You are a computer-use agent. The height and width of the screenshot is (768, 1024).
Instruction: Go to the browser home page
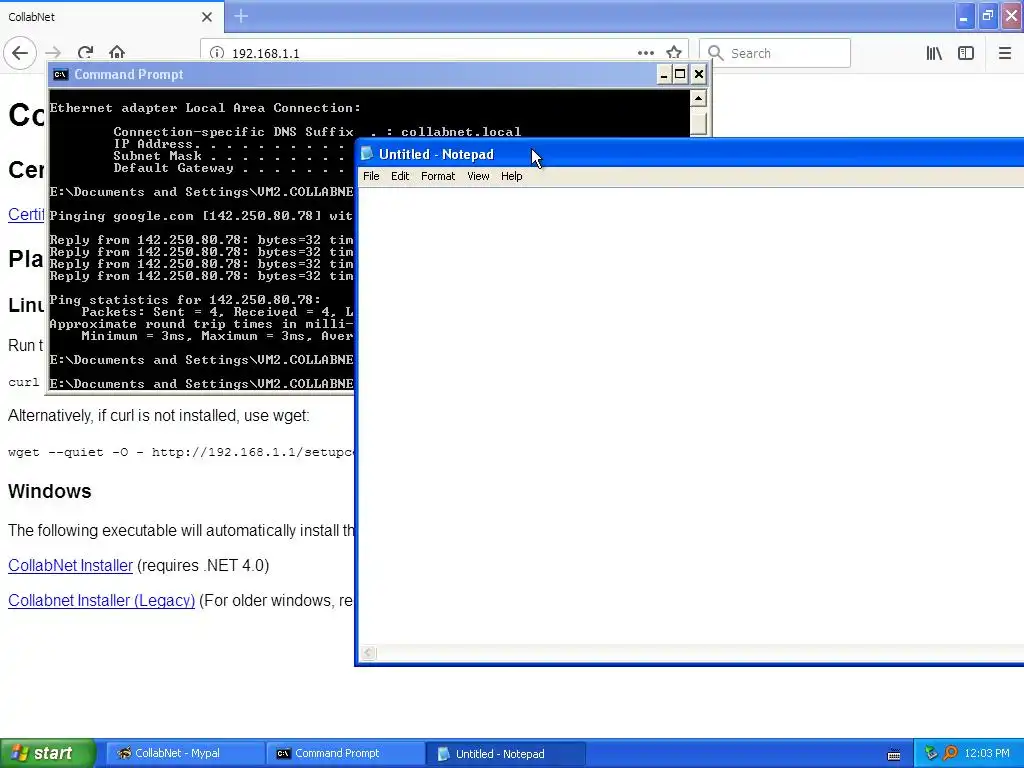click(x=117, y=53)
